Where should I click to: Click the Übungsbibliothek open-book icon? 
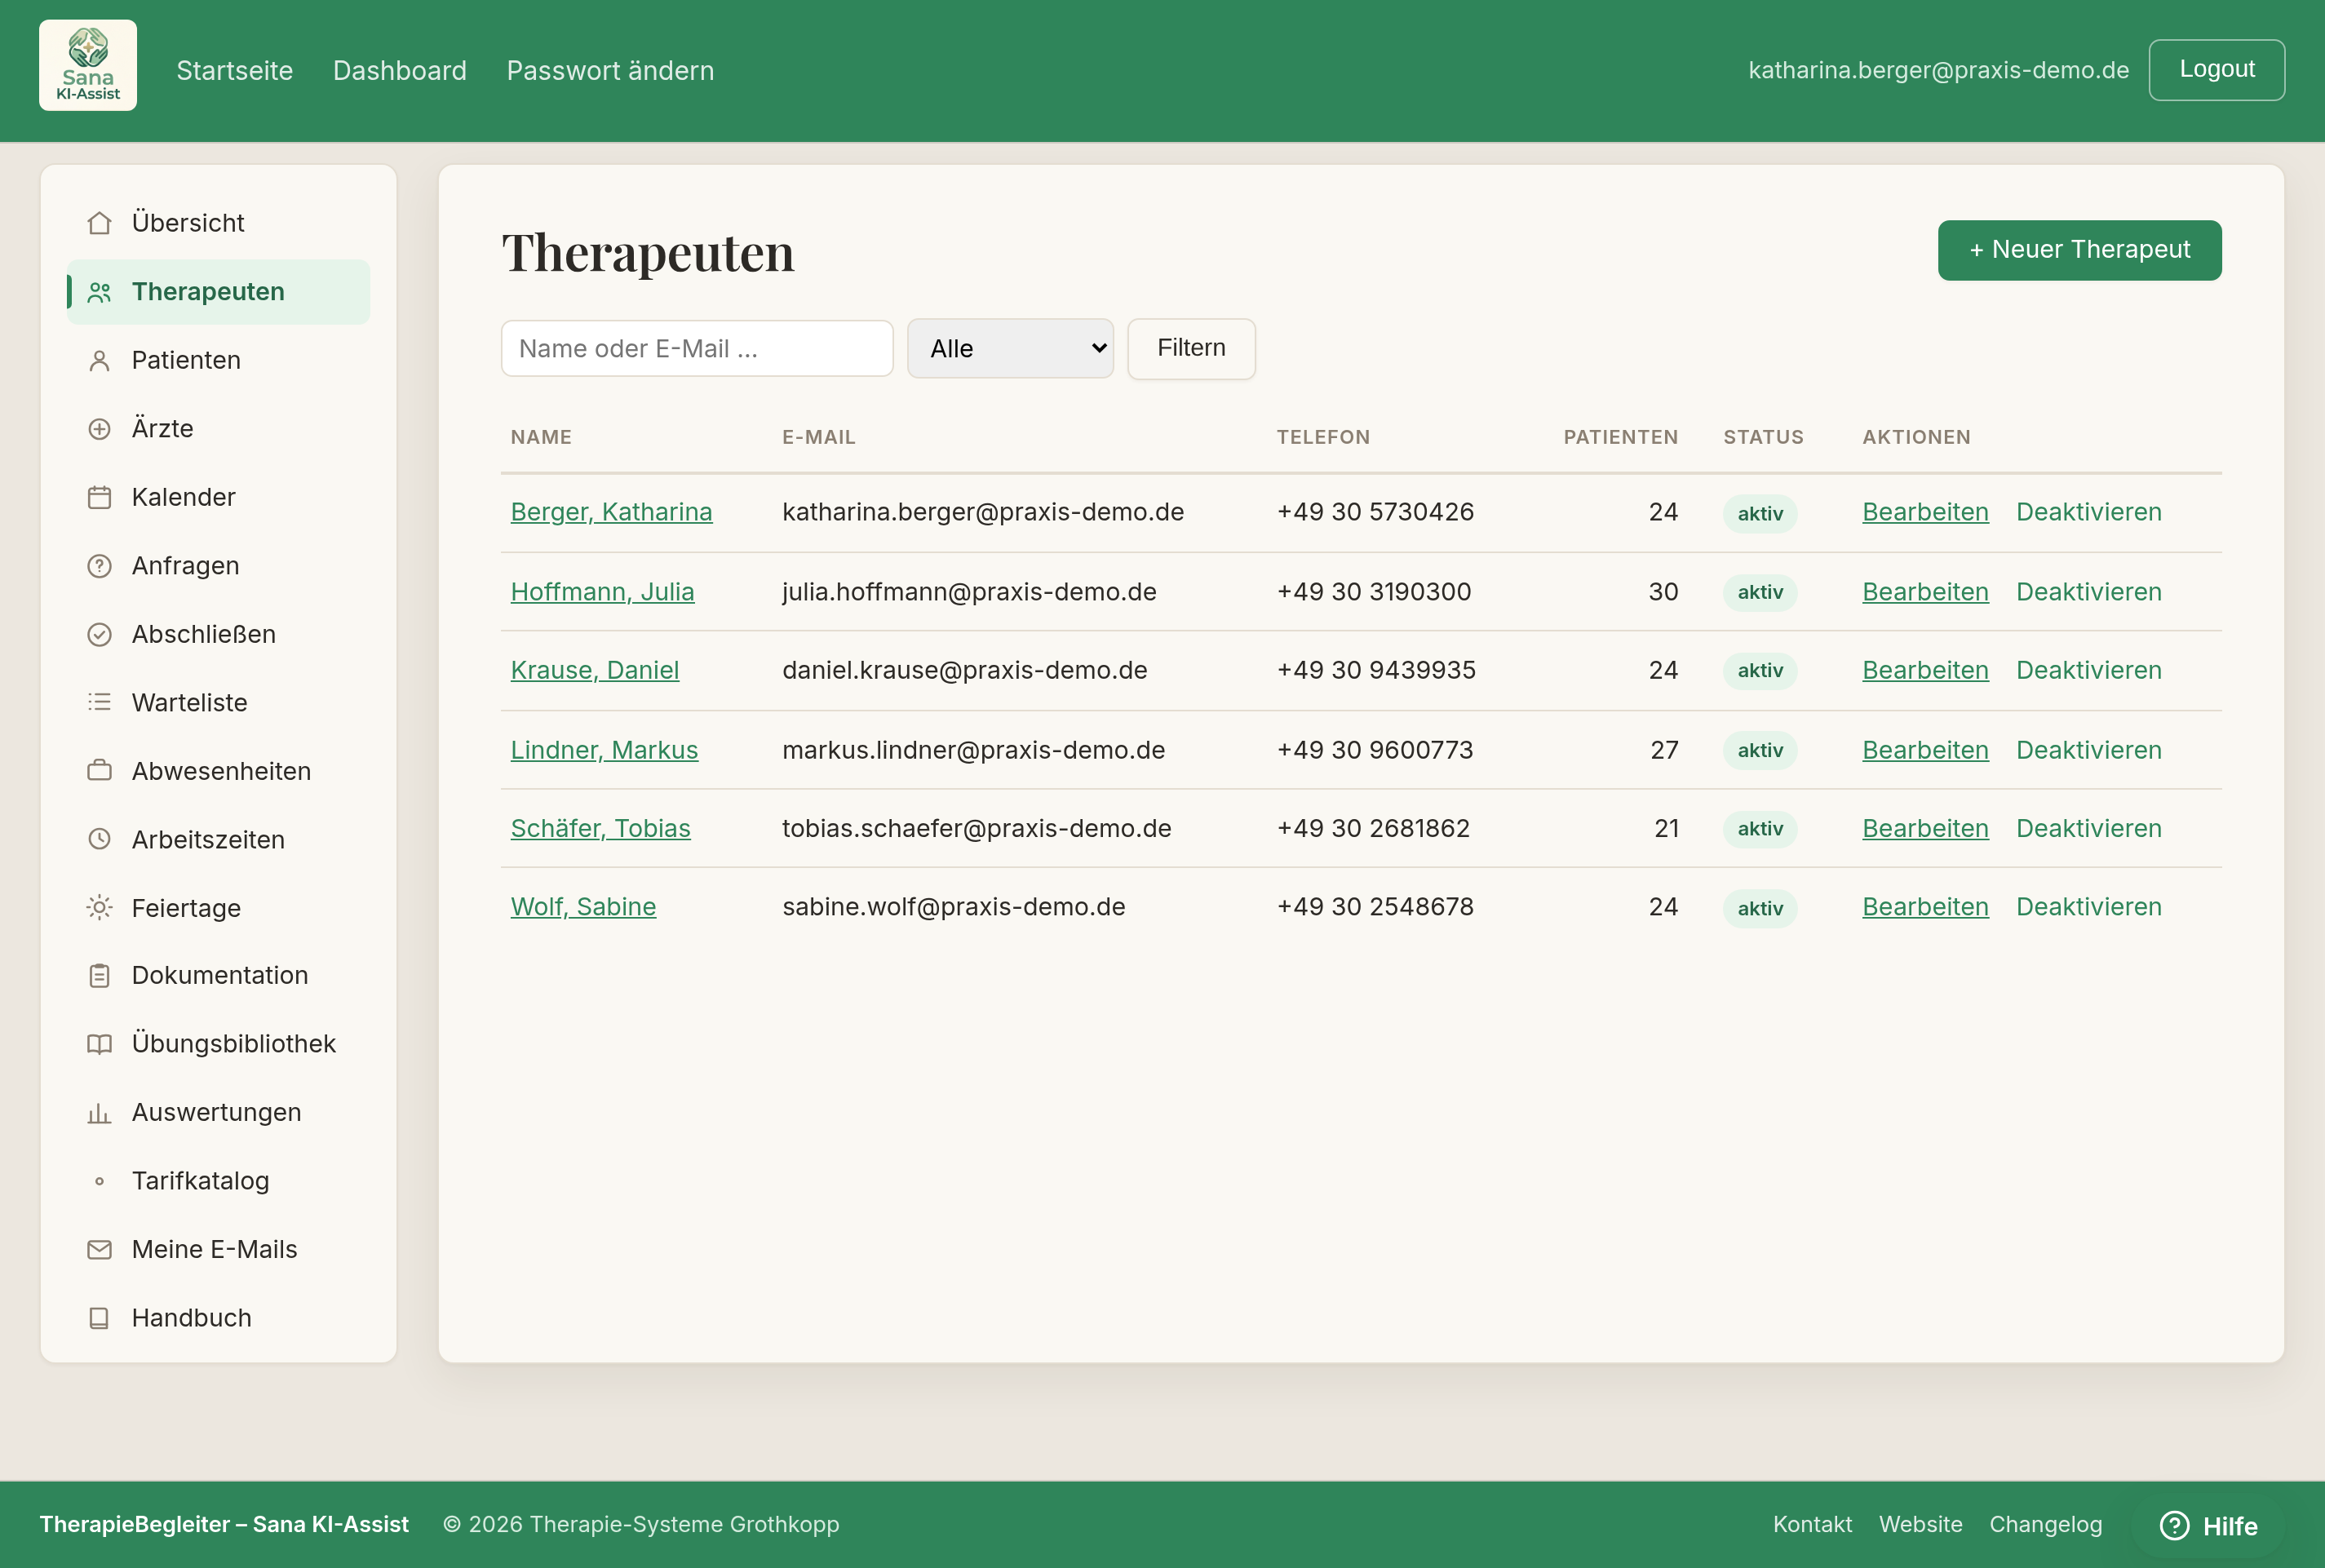[x=99, y=1044]
